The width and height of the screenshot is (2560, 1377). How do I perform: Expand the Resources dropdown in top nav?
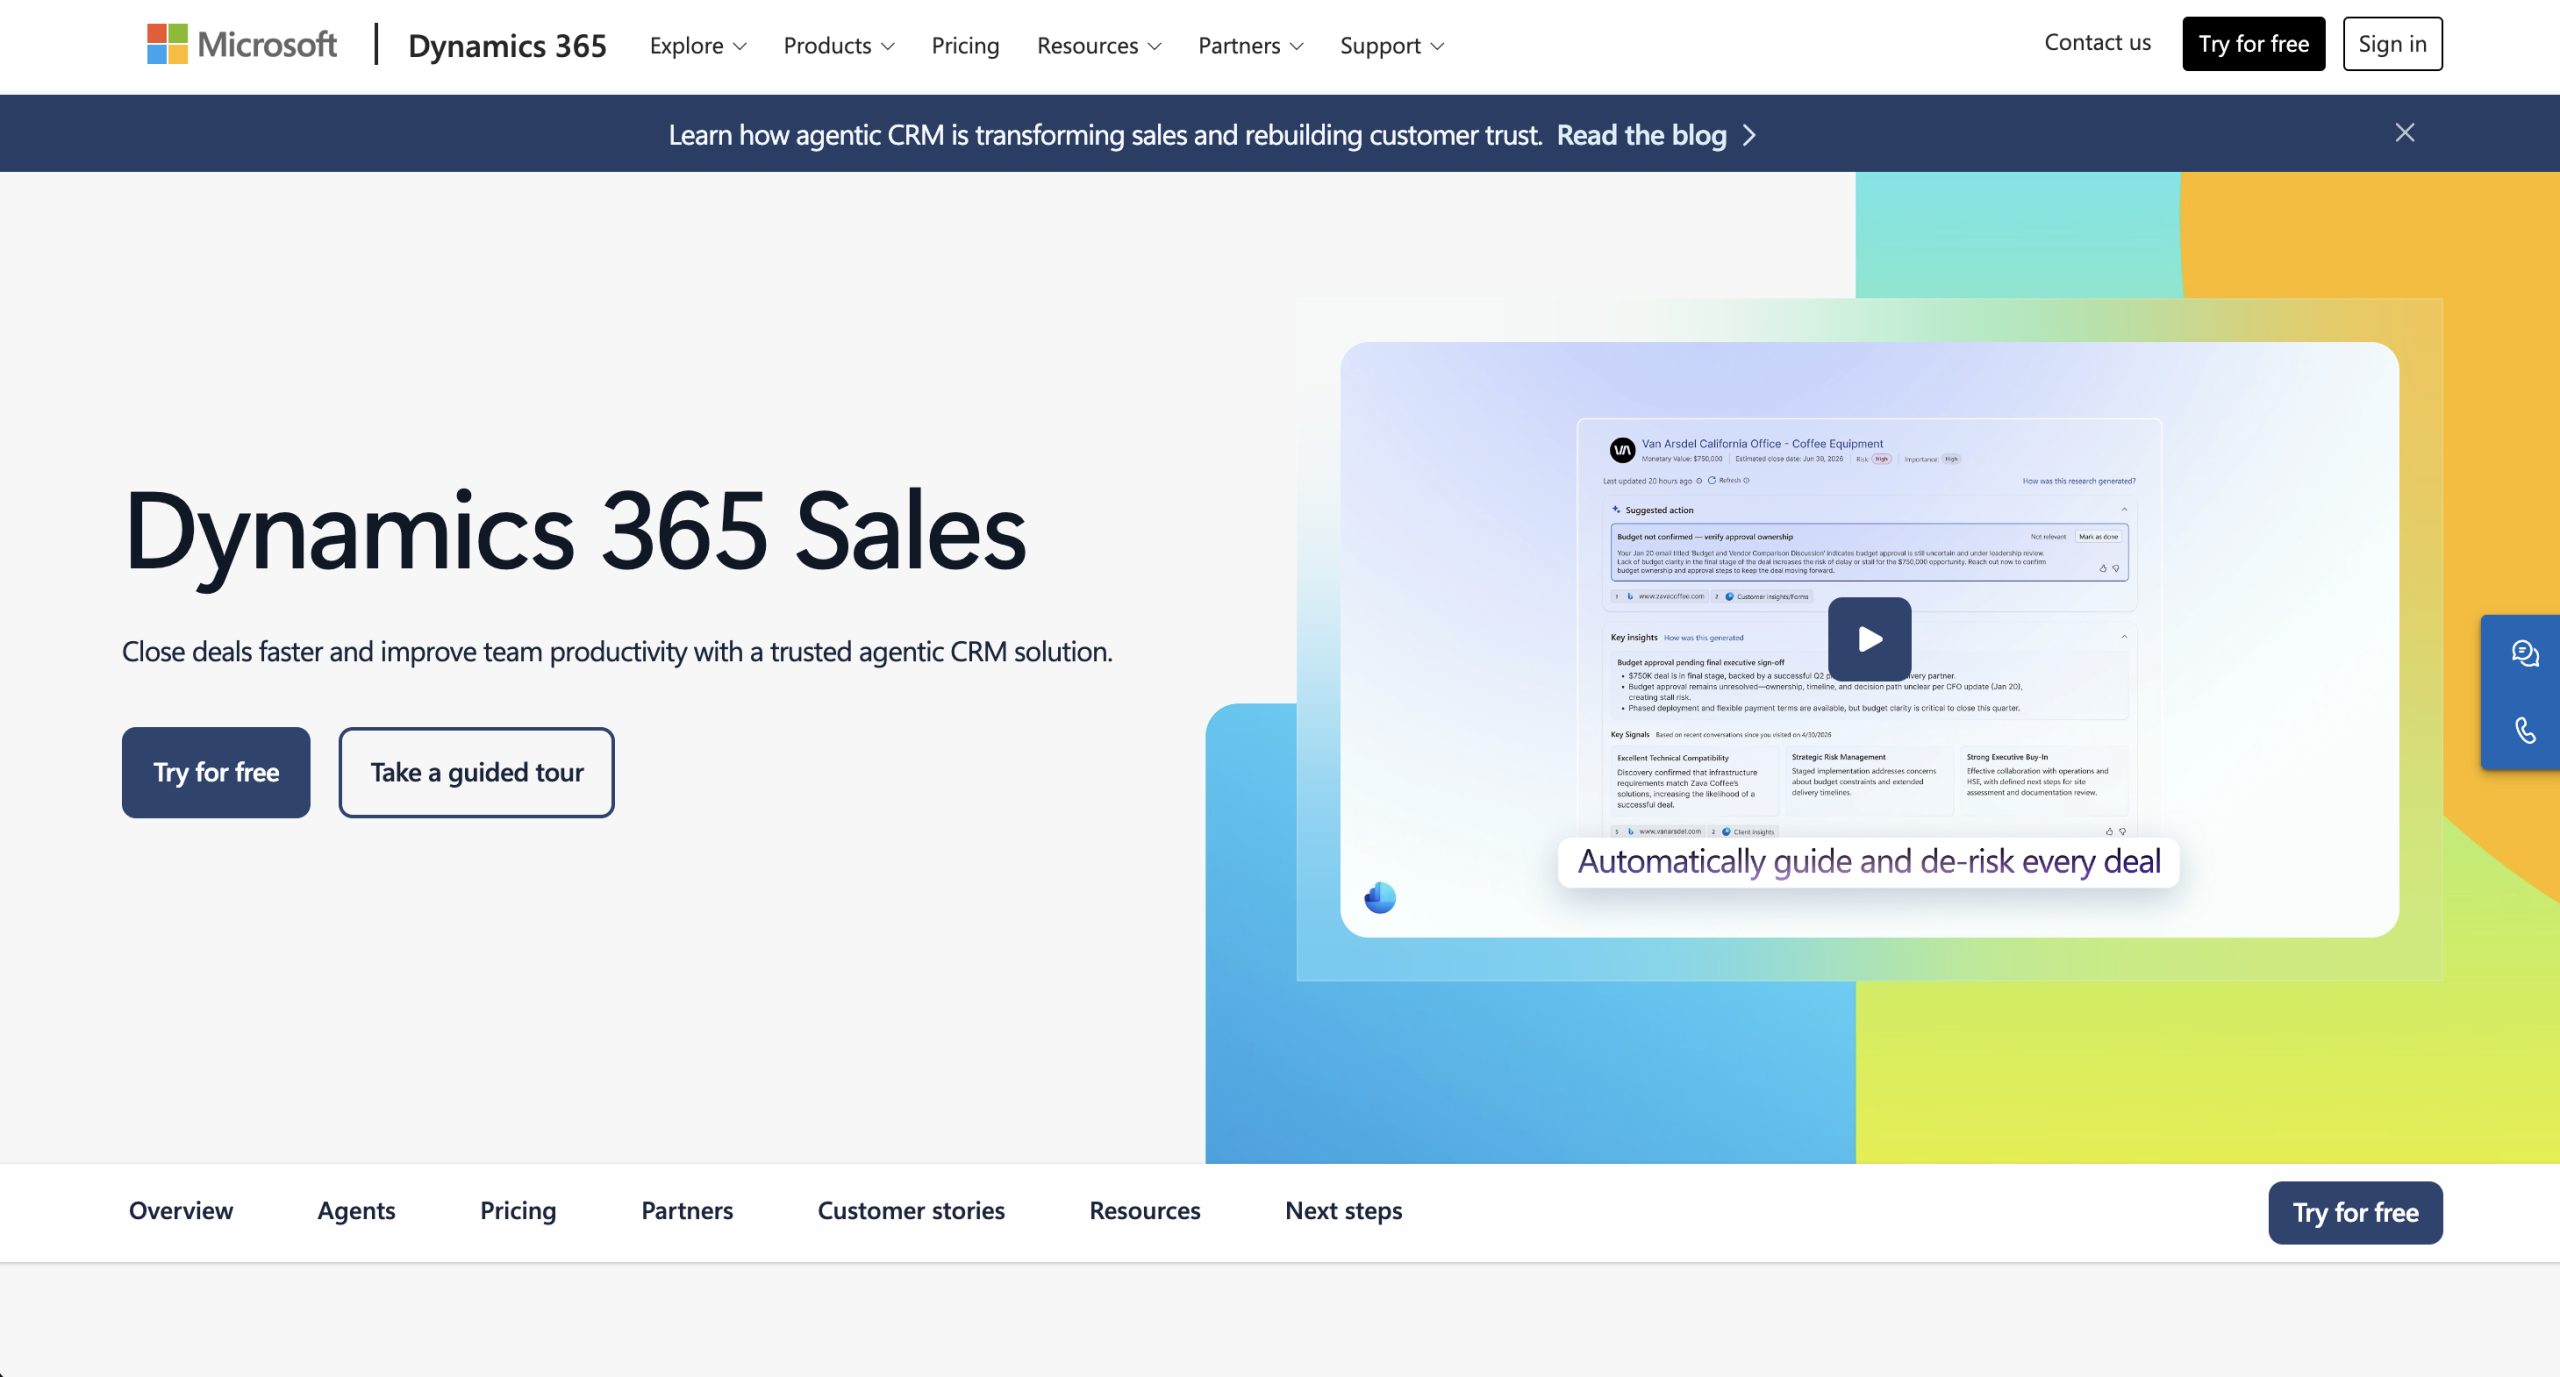point(1099,46)
